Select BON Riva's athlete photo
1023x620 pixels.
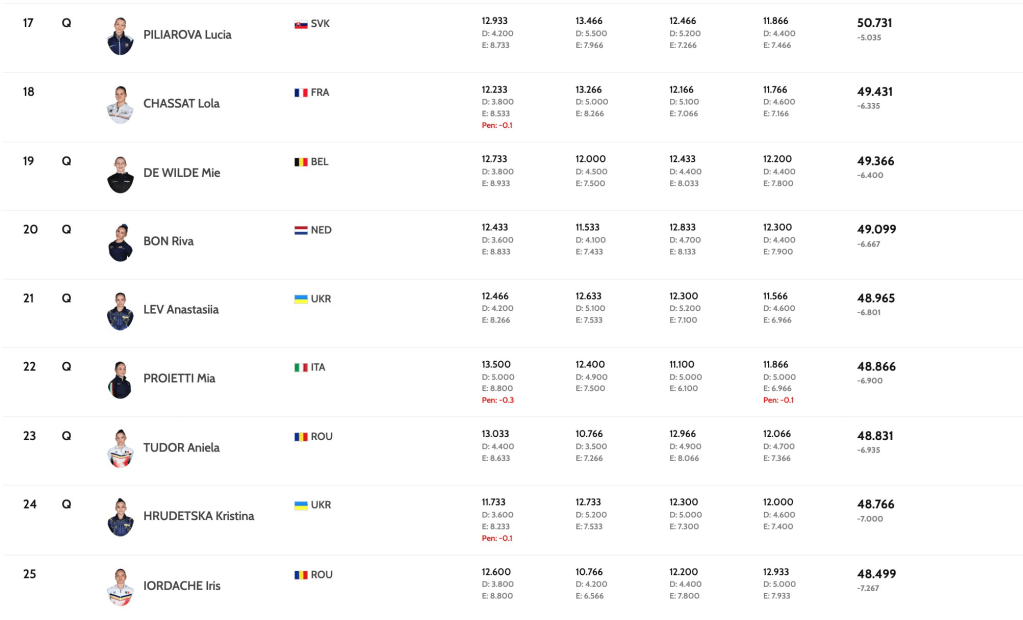tap(120, 243)
